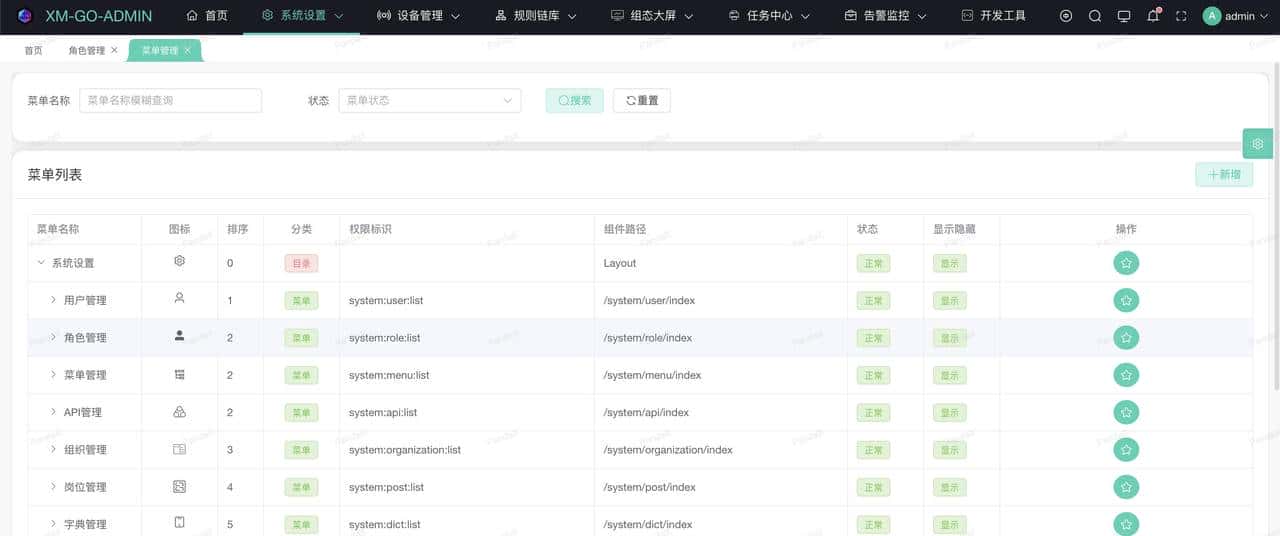Click the organization icon in 组织管理 row
Image resolution: width=1280 pixels, height=536 pixels.
(x=180, y=449)
